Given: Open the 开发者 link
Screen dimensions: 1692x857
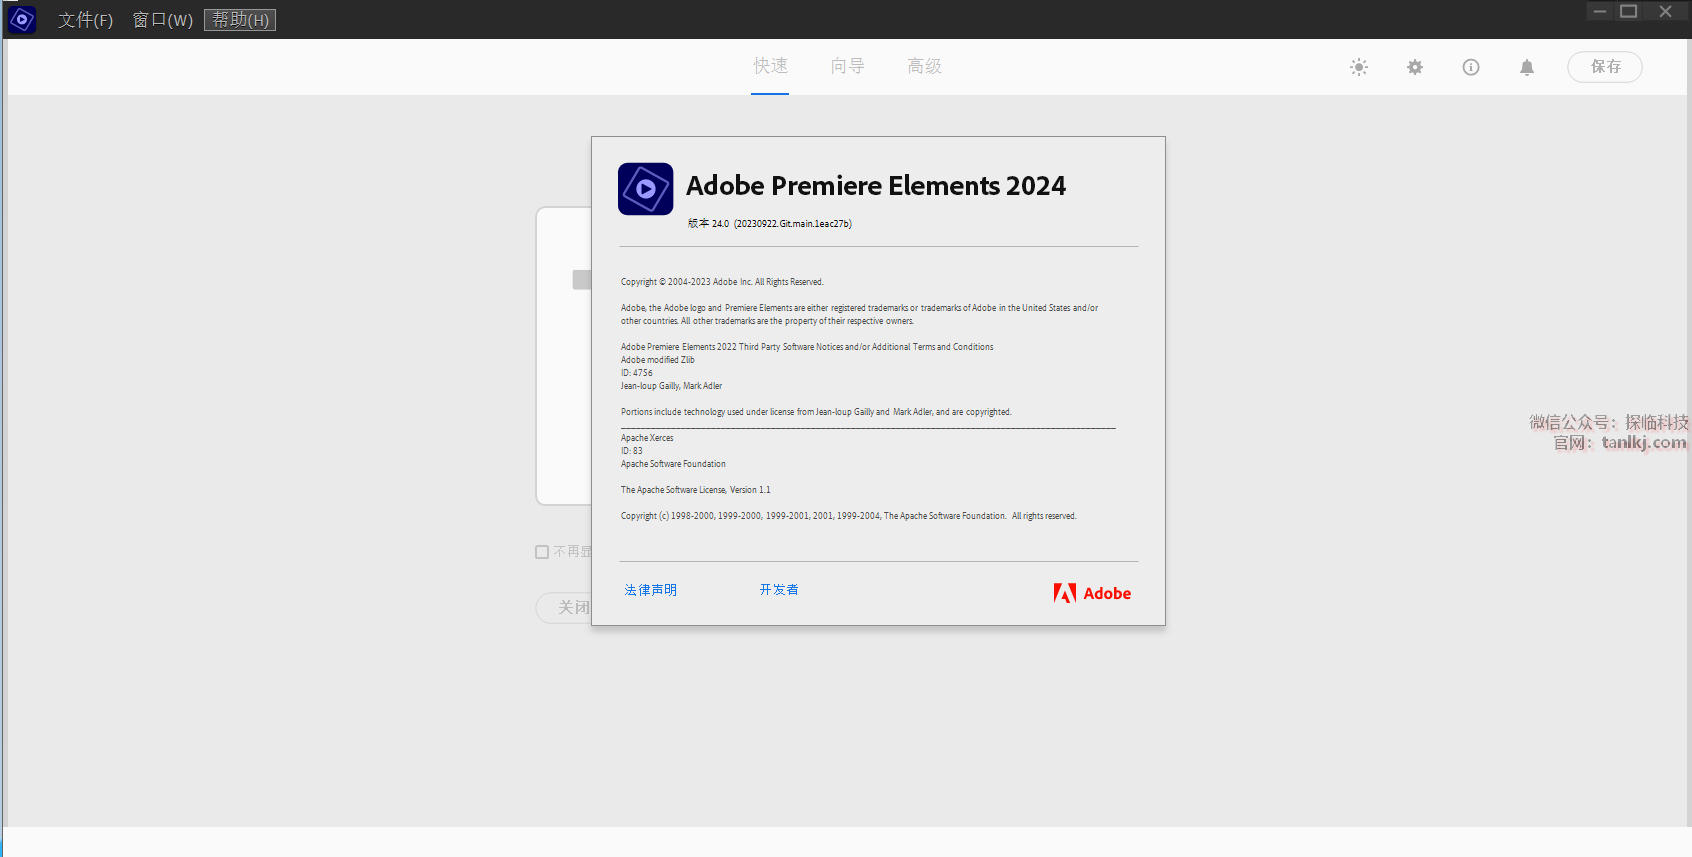Looking at the screenshot, I should point(779,590).
